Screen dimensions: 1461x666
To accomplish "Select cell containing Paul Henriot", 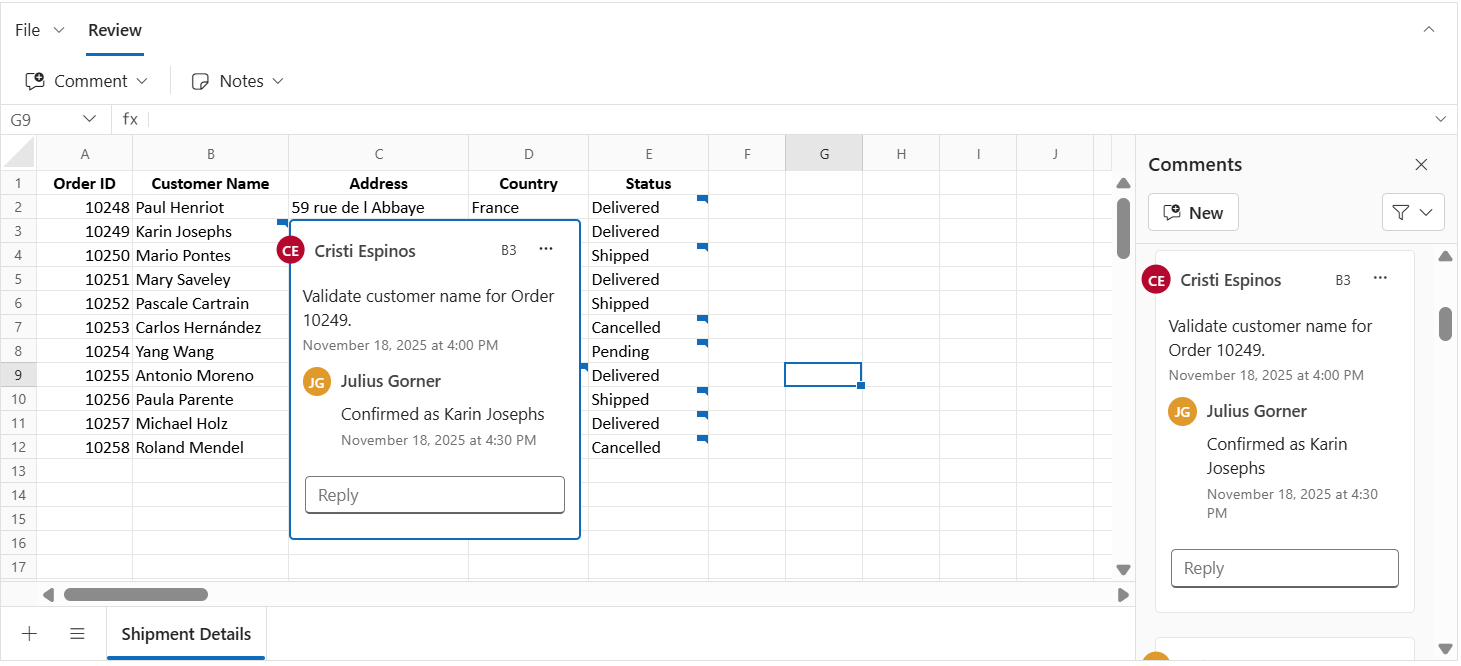I will pos(210,207).
